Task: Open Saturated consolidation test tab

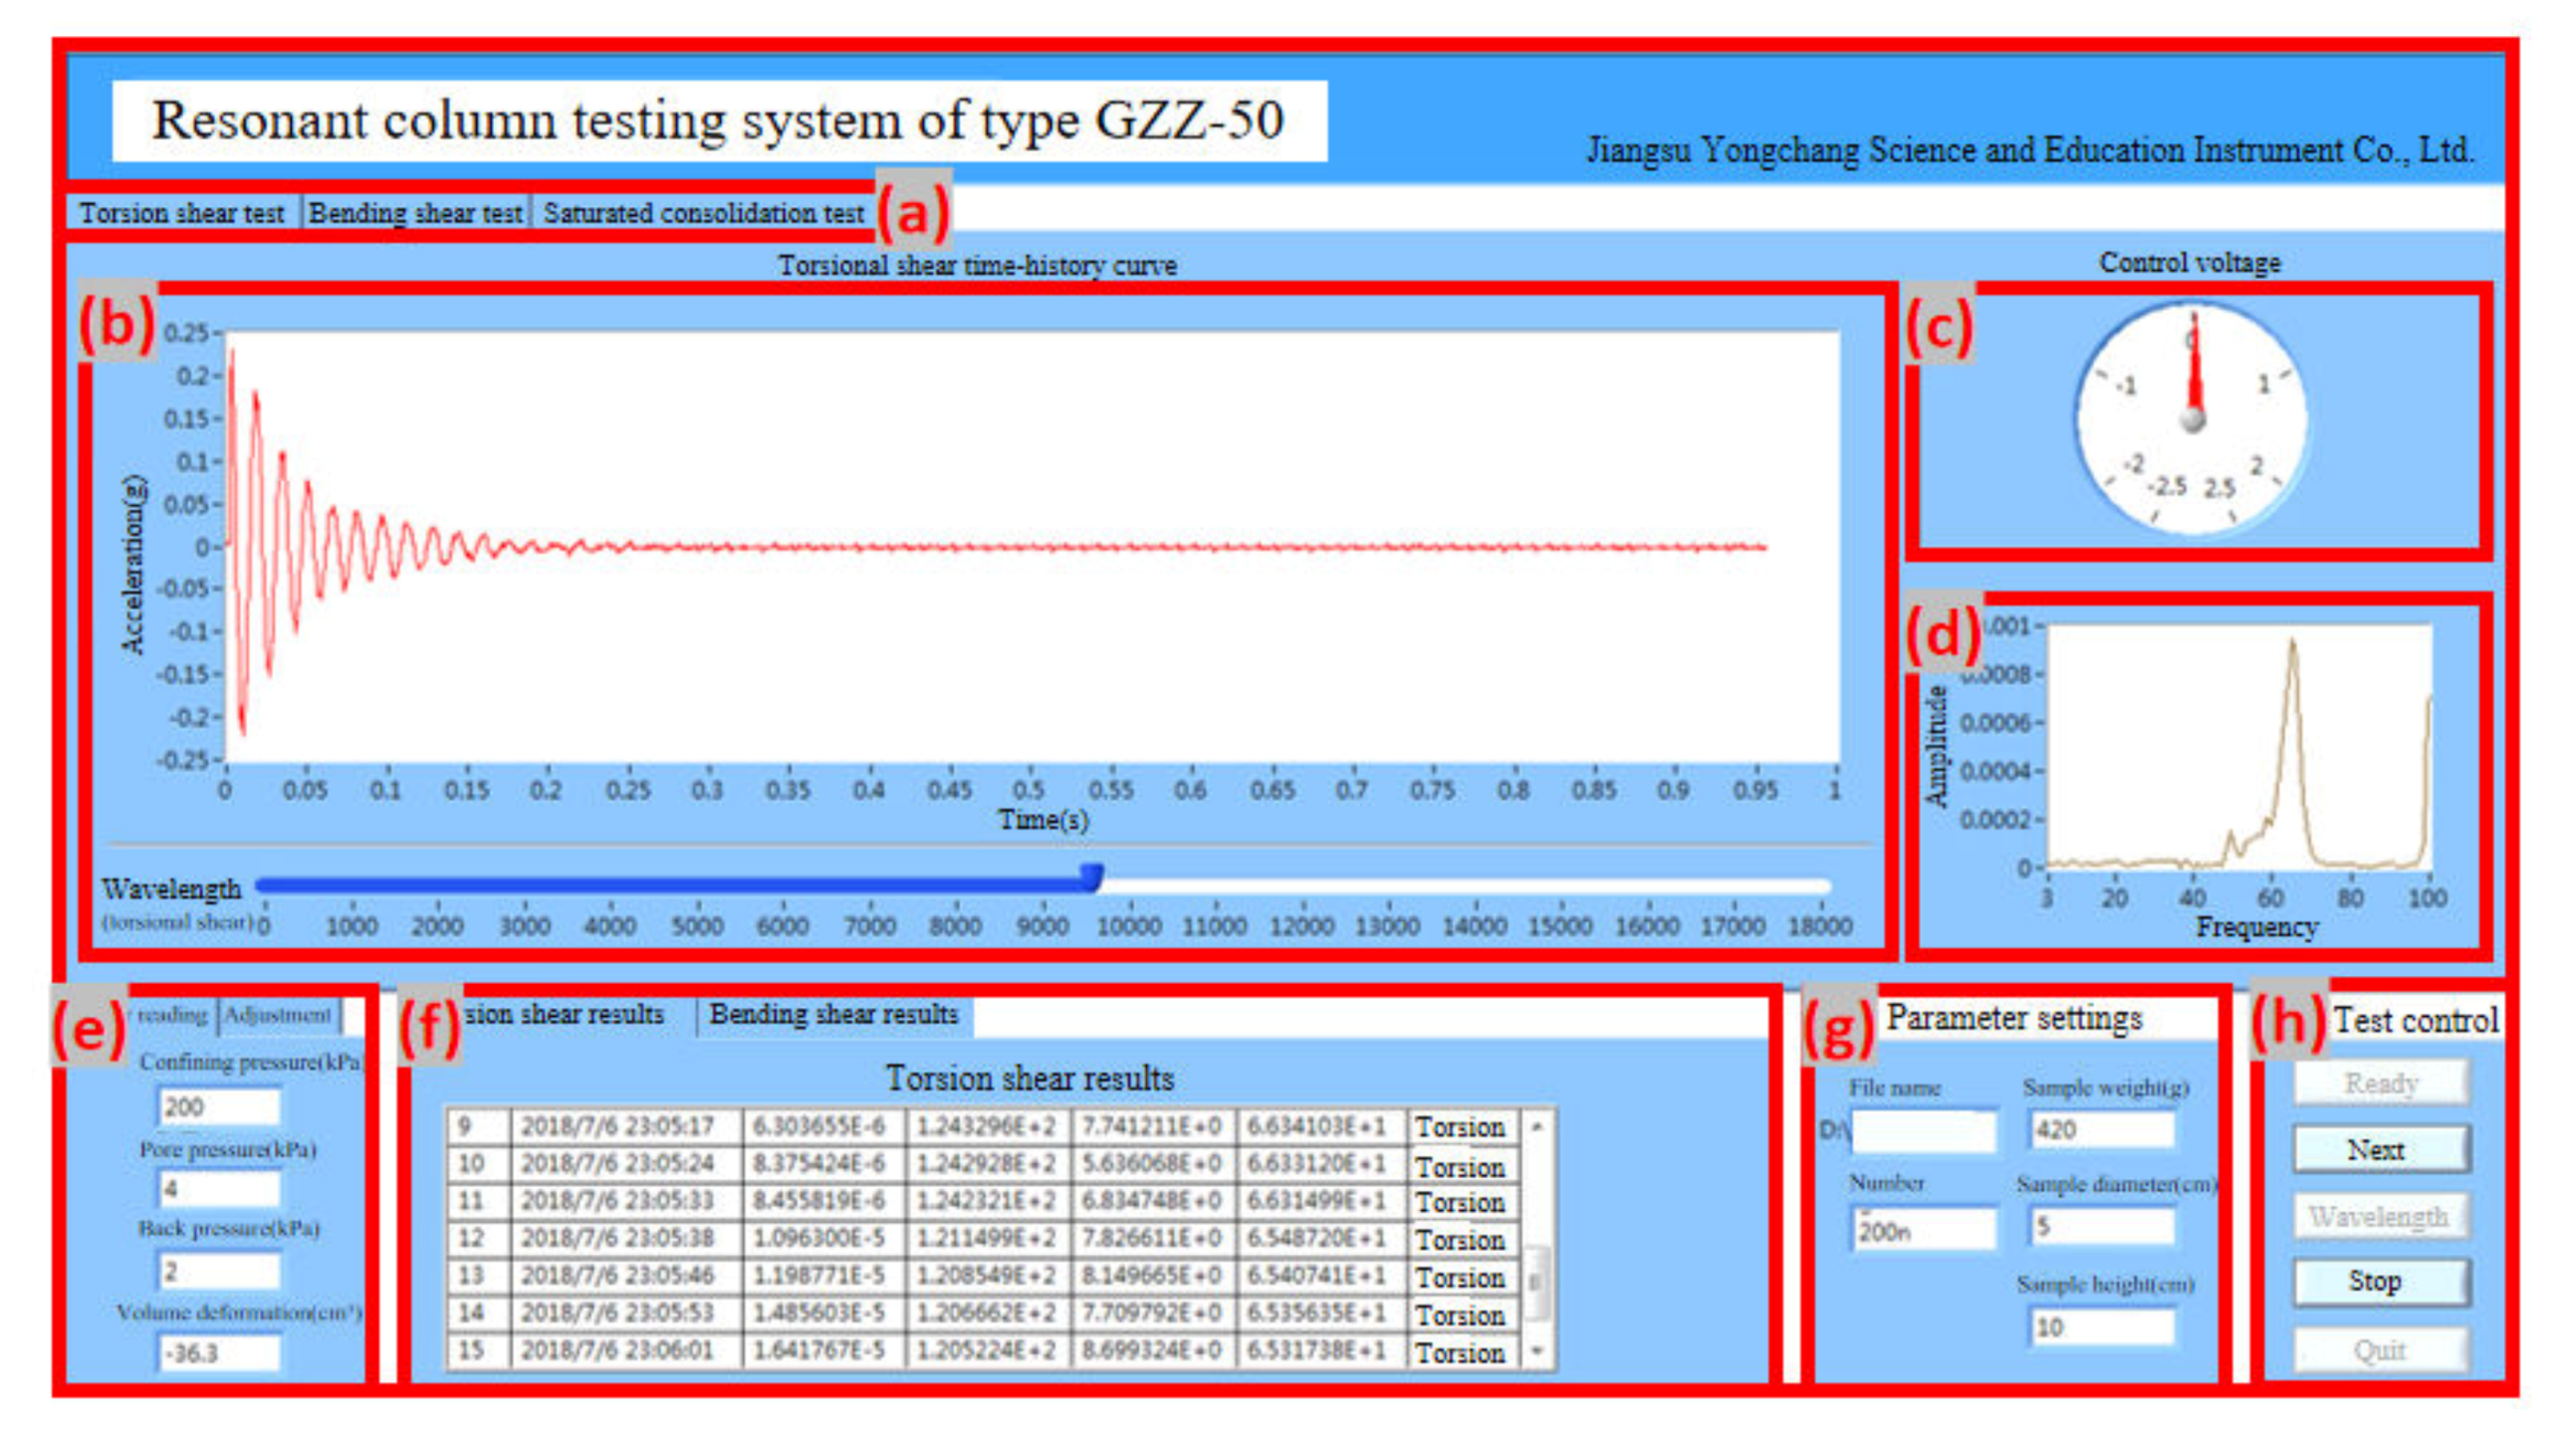Action: pos(703,213)
